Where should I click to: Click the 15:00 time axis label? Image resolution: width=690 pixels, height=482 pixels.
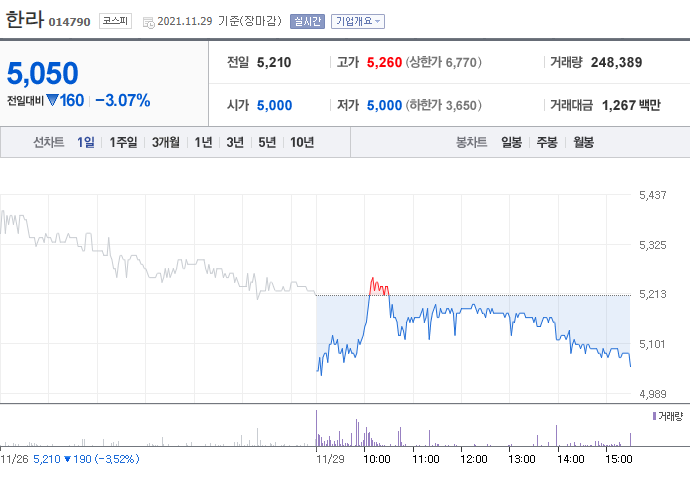point(619,459)
